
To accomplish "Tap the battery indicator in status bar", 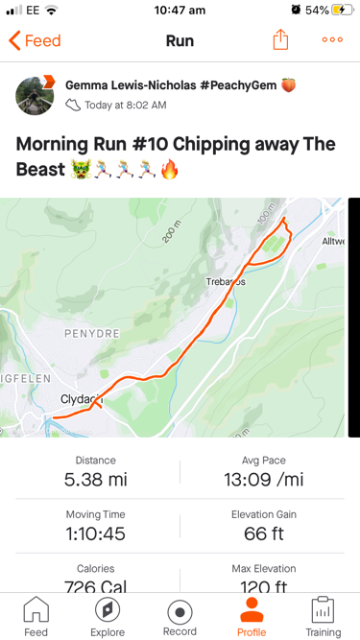I will (343, 10).
